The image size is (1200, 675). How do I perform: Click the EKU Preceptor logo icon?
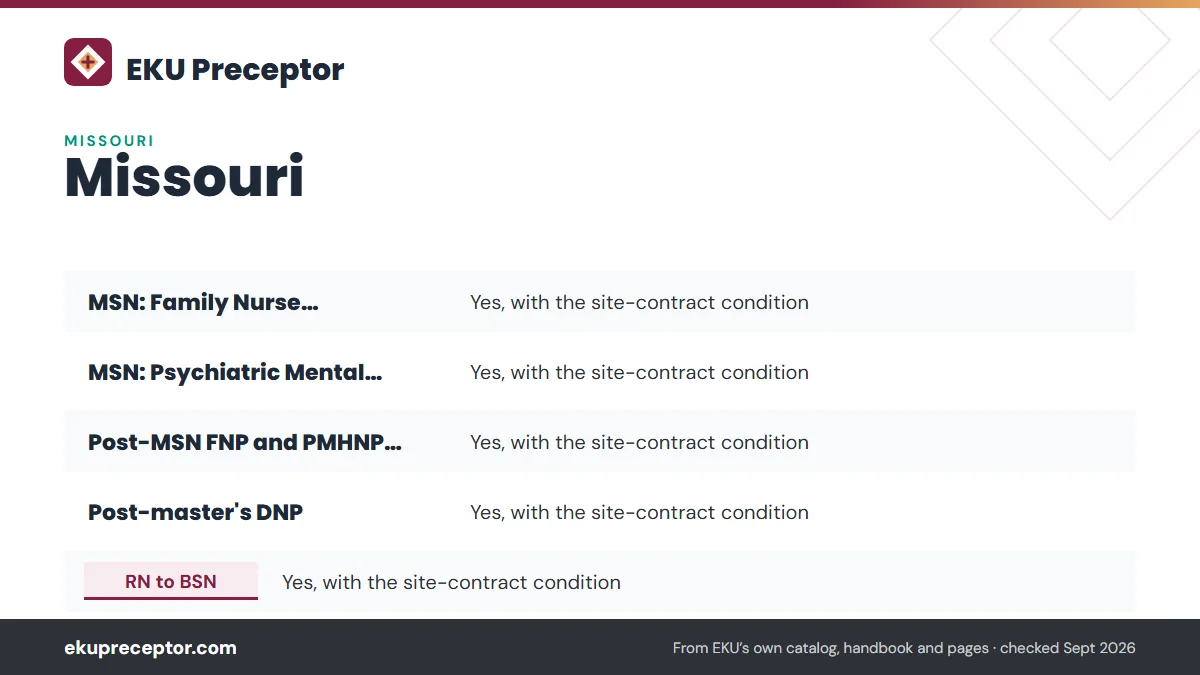[88, 62]
